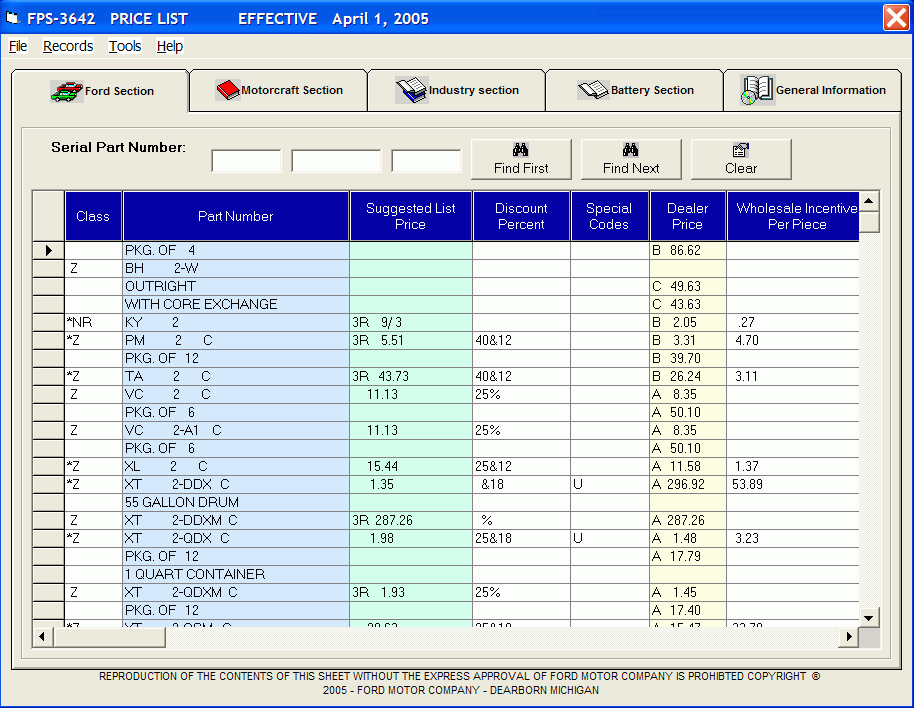
Task: Switch to the Ford Section tab
Action: [x=101, y=91]
